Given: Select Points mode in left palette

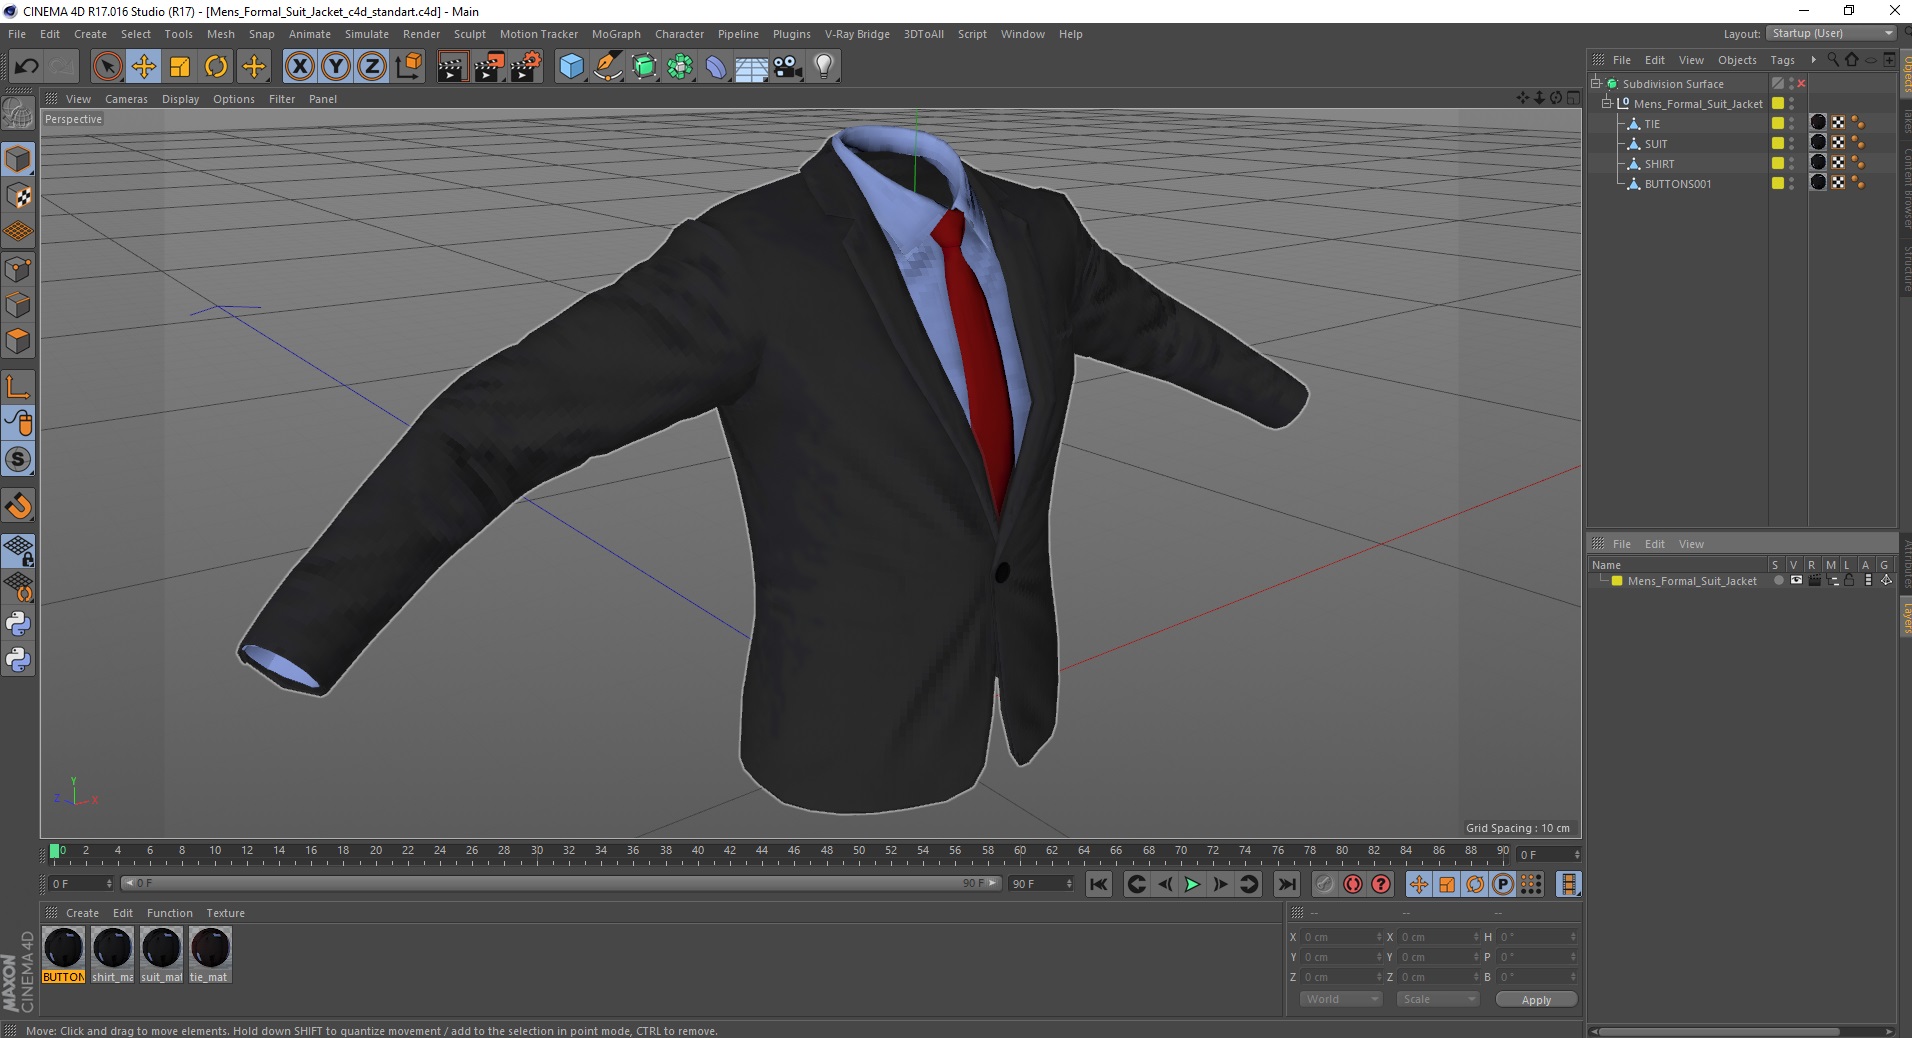Looking at the screenshot, I should click(x=18, y=269).
